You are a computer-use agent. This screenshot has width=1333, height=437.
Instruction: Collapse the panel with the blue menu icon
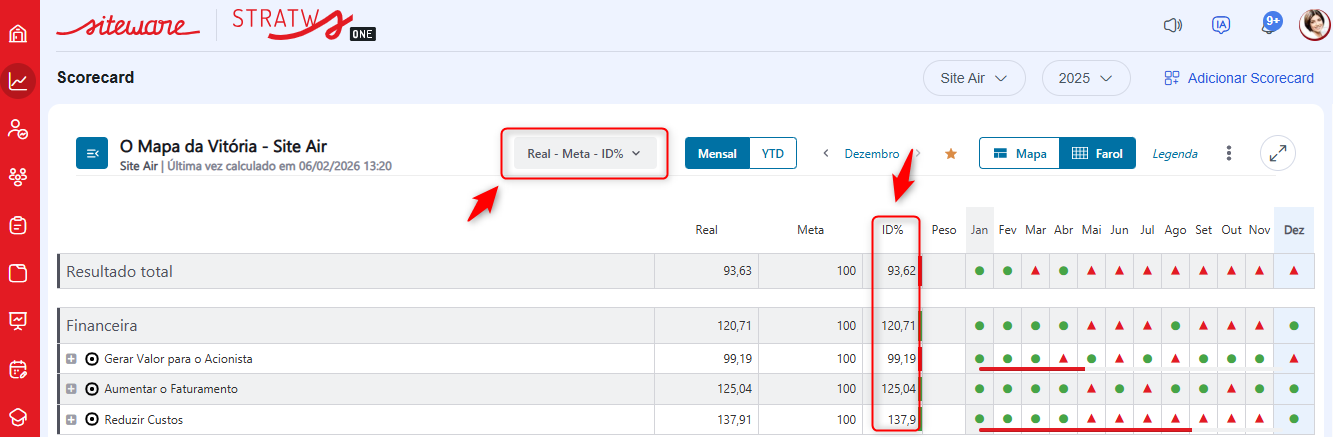pos(92,153)
